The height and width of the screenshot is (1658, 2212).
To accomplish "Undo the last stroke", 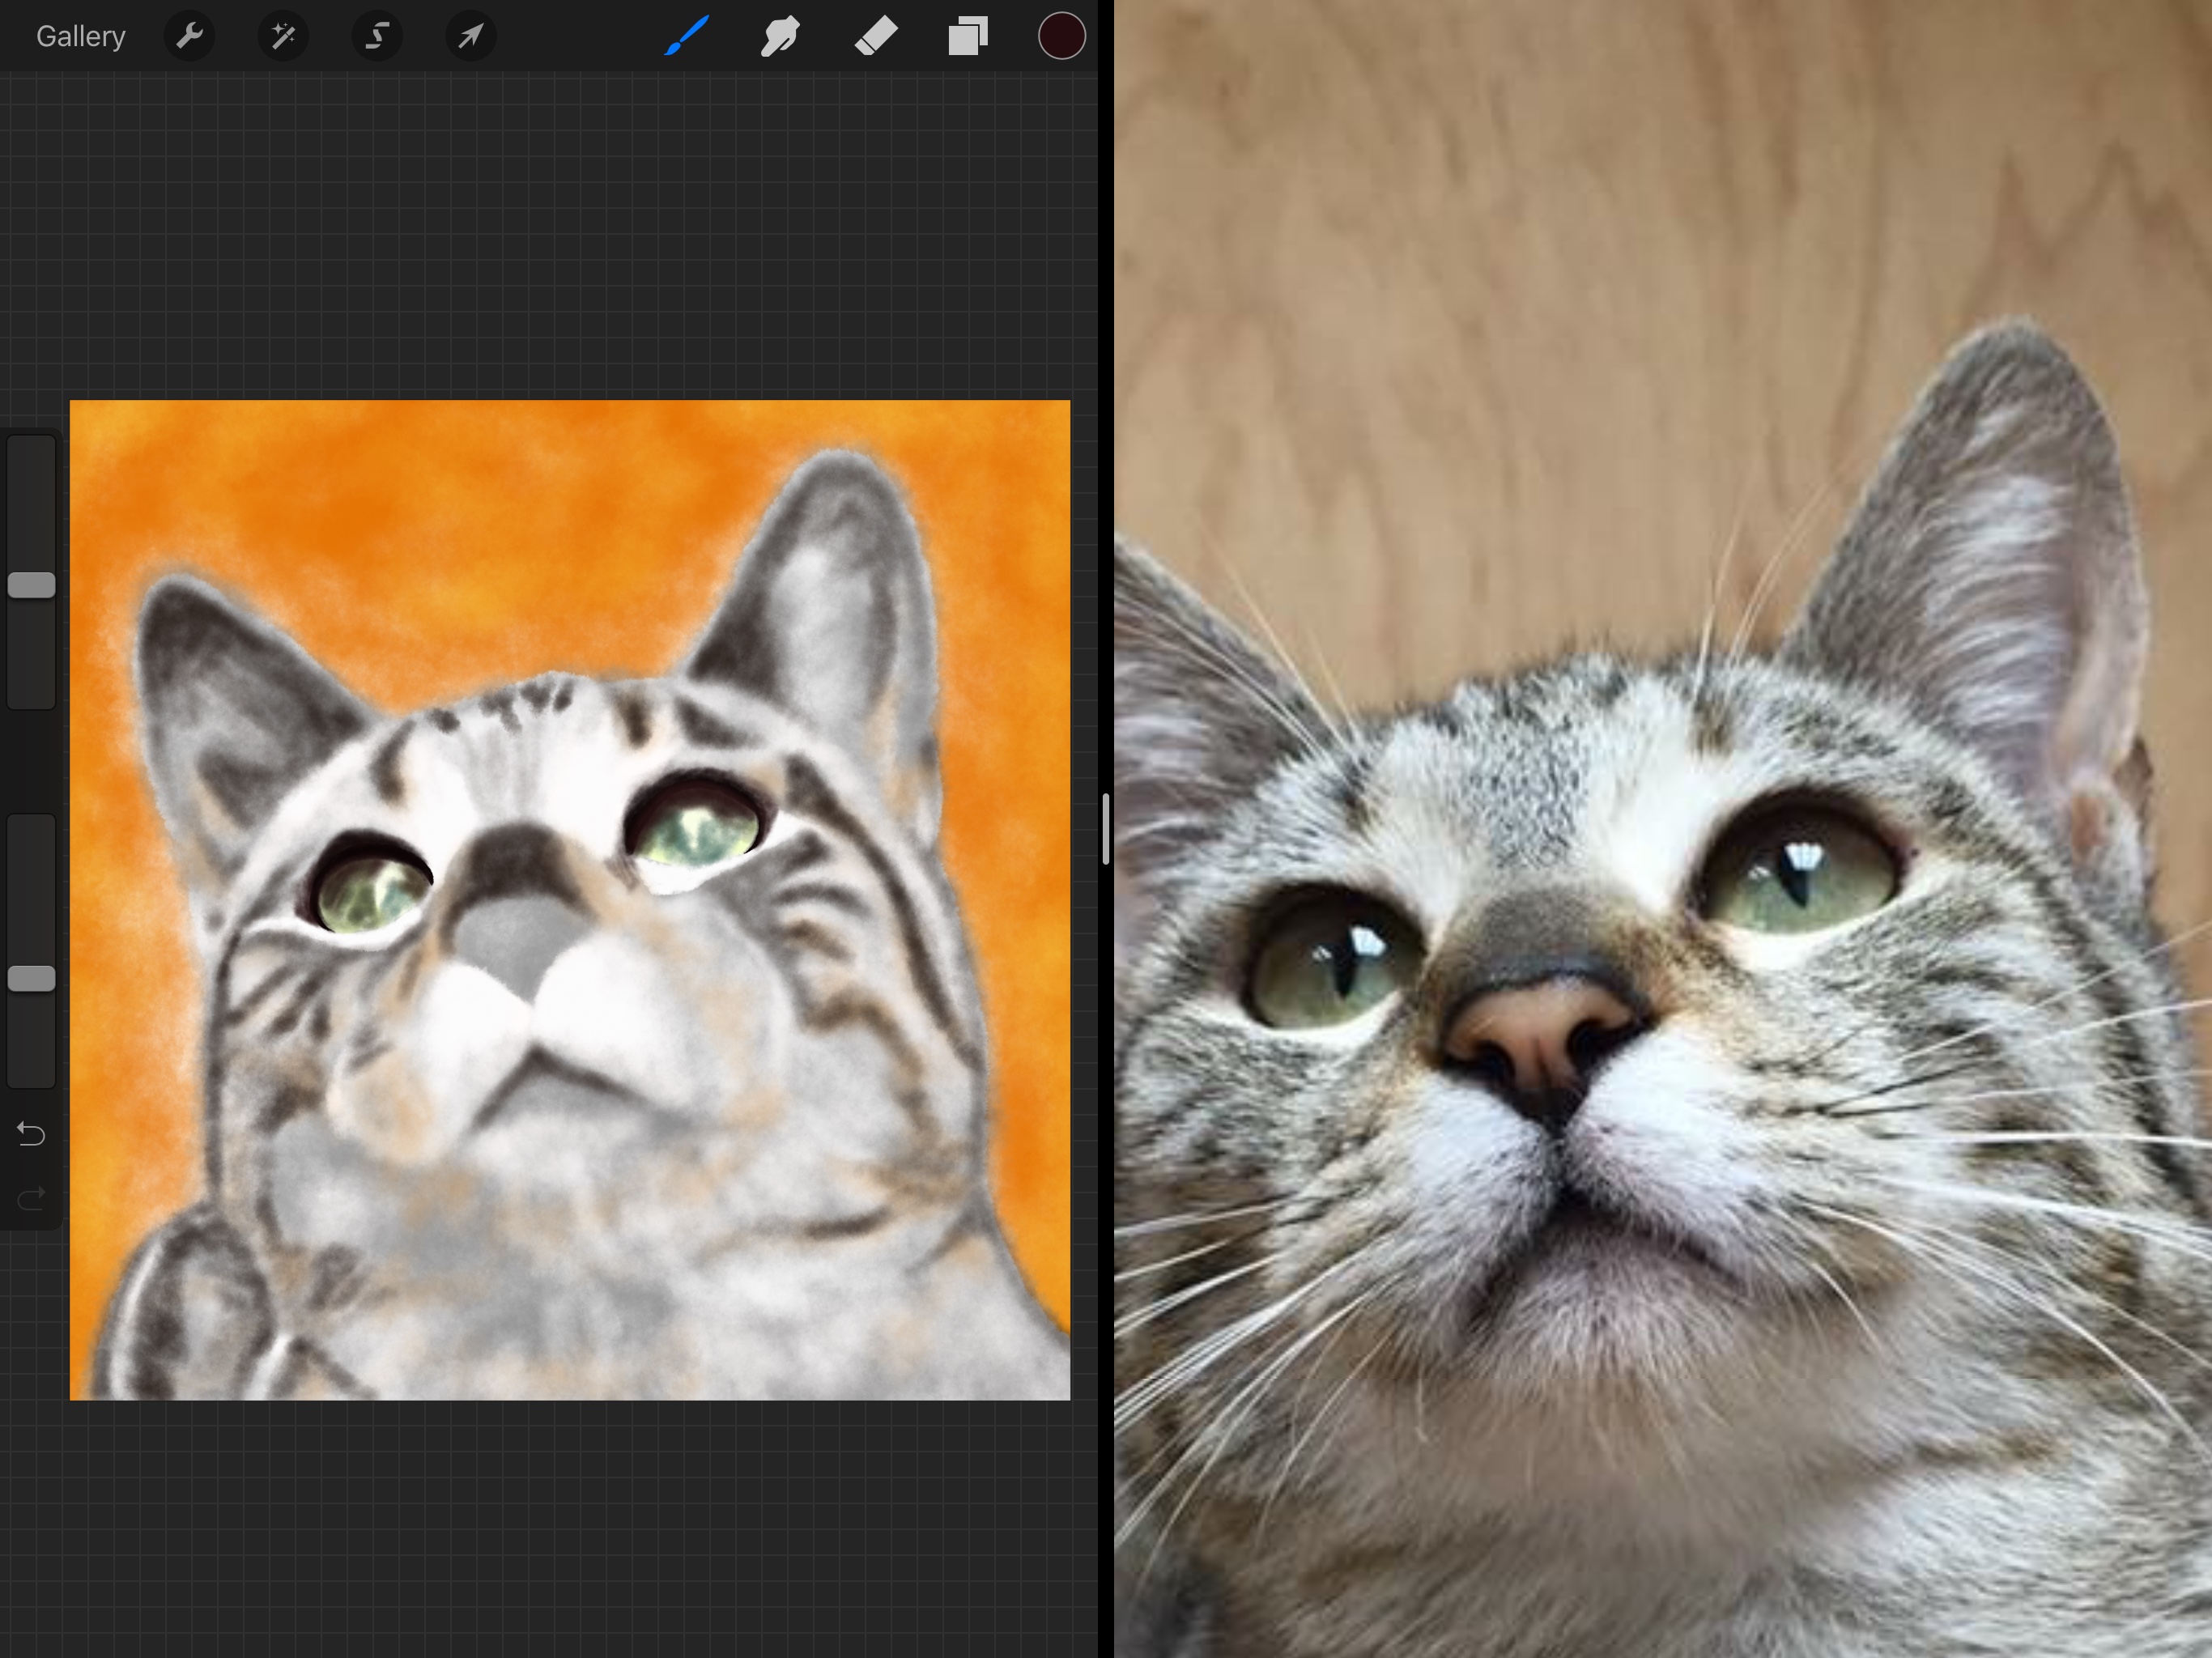I will 31,1134.
